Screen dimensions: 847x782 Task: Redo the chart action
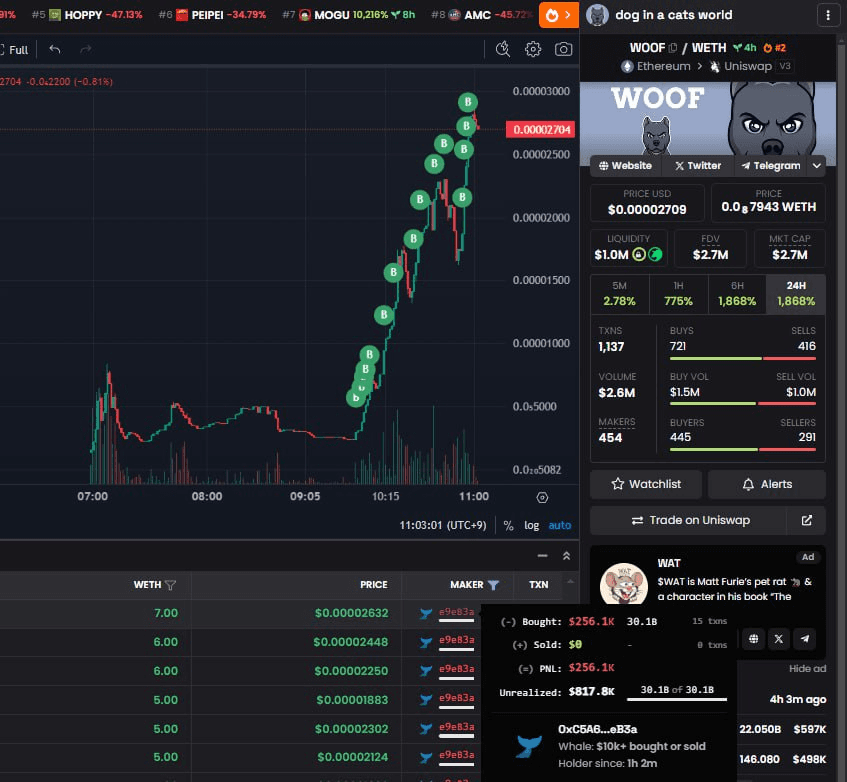coord(85,50)
